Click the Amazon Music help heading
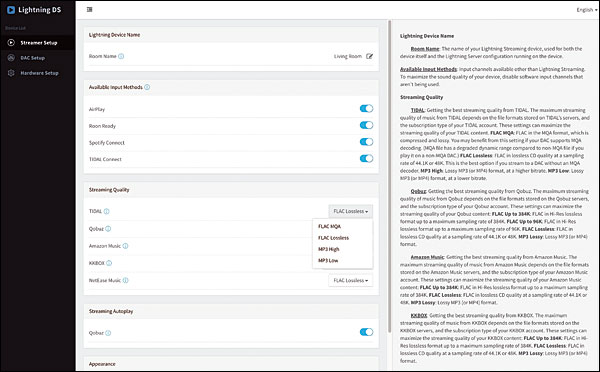This screenshot has width=600, height=372. (427, 257)
